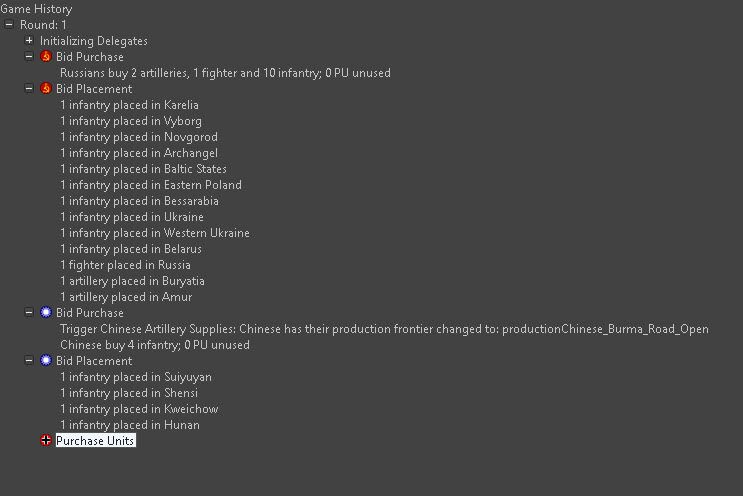Expand the Initializing Delegates node

click(x=29, y=41)
